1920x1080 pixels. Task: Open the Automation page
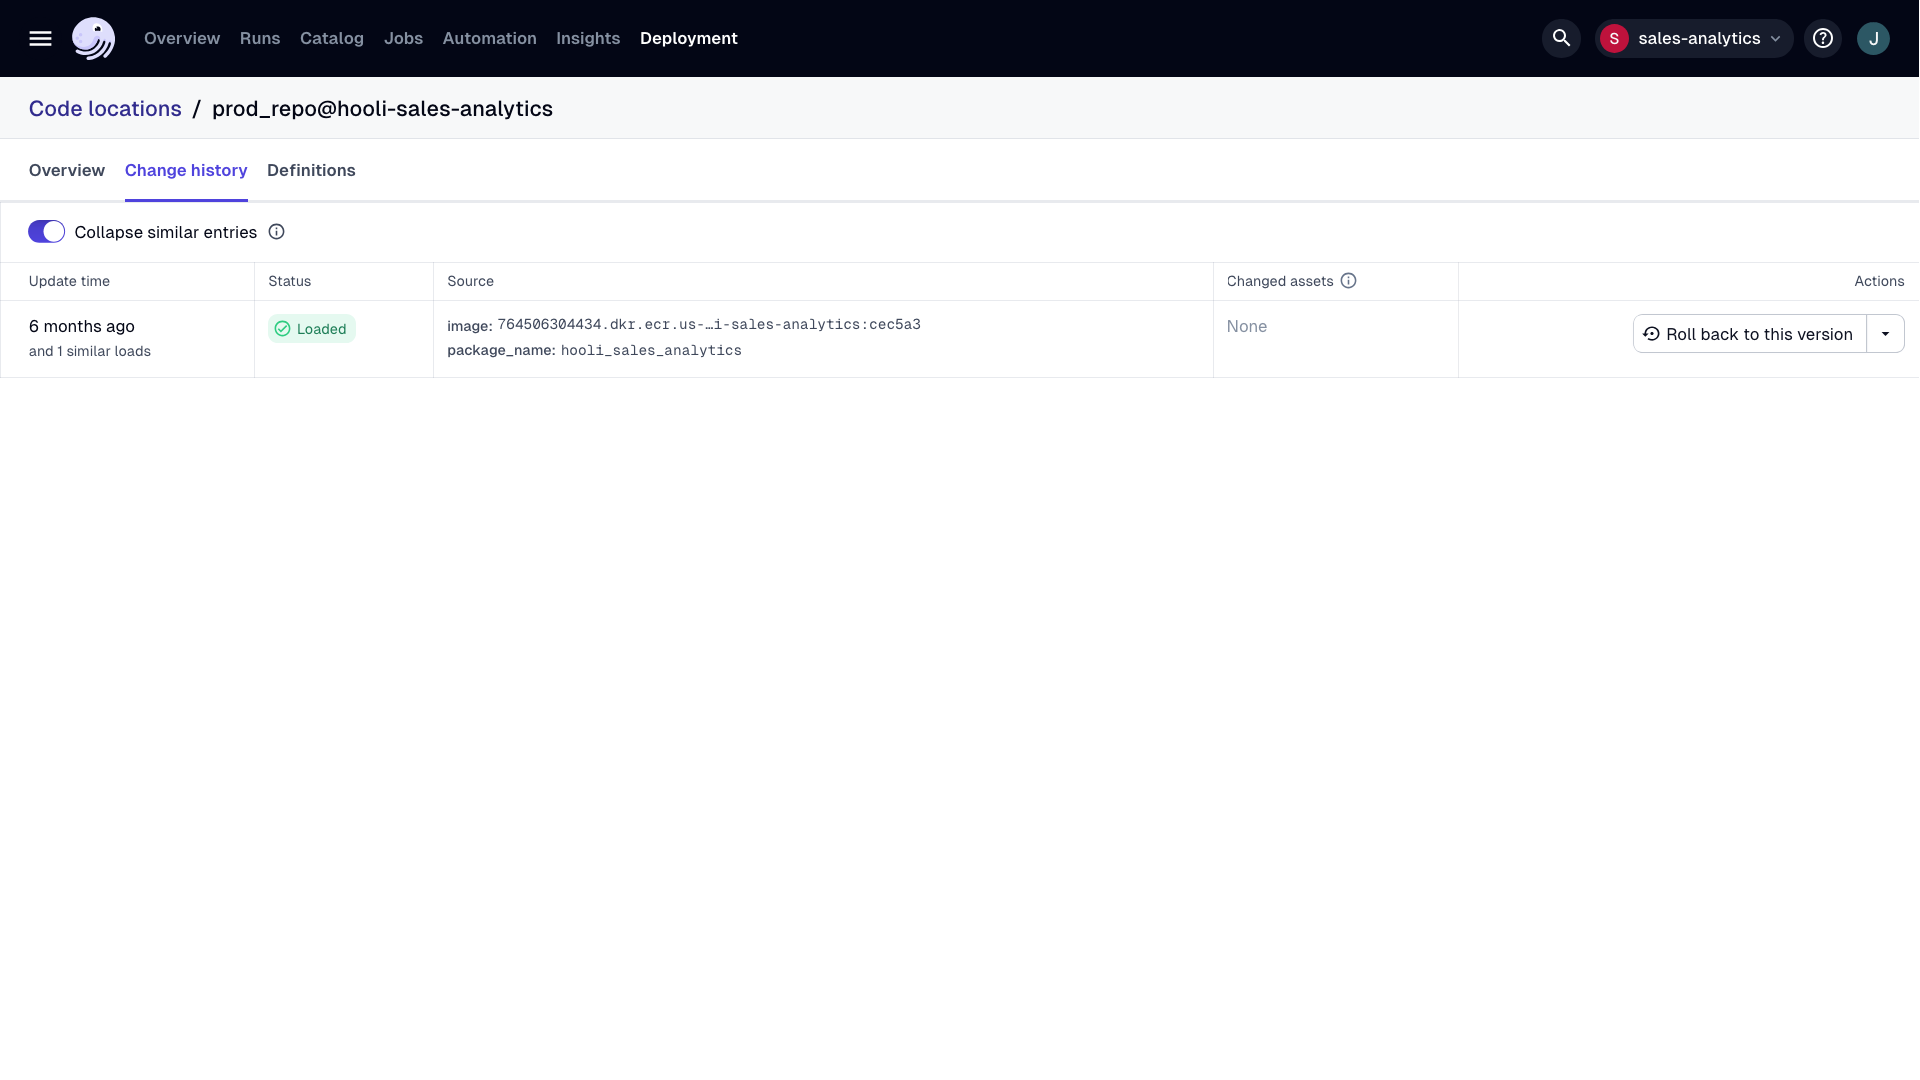[488, 38]
